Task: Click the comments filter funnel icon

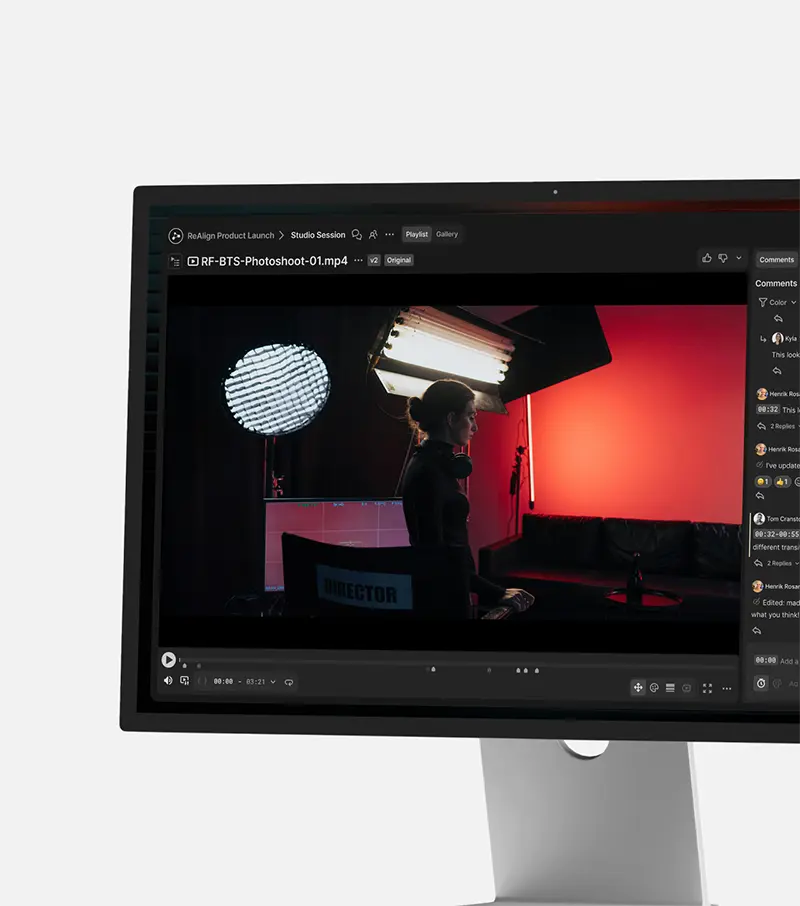Action: pos(762,302)
